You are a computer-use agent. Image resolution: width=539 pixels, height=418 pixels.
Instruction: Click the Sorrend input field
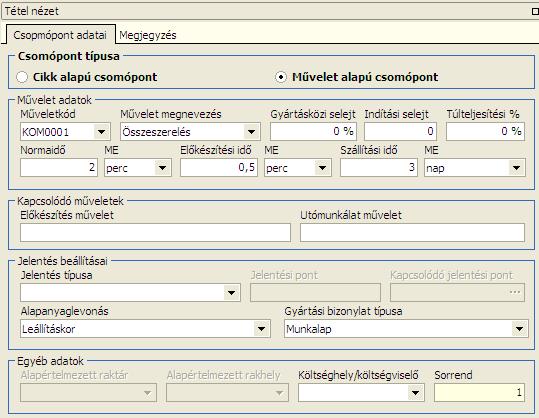coord(480,393)
